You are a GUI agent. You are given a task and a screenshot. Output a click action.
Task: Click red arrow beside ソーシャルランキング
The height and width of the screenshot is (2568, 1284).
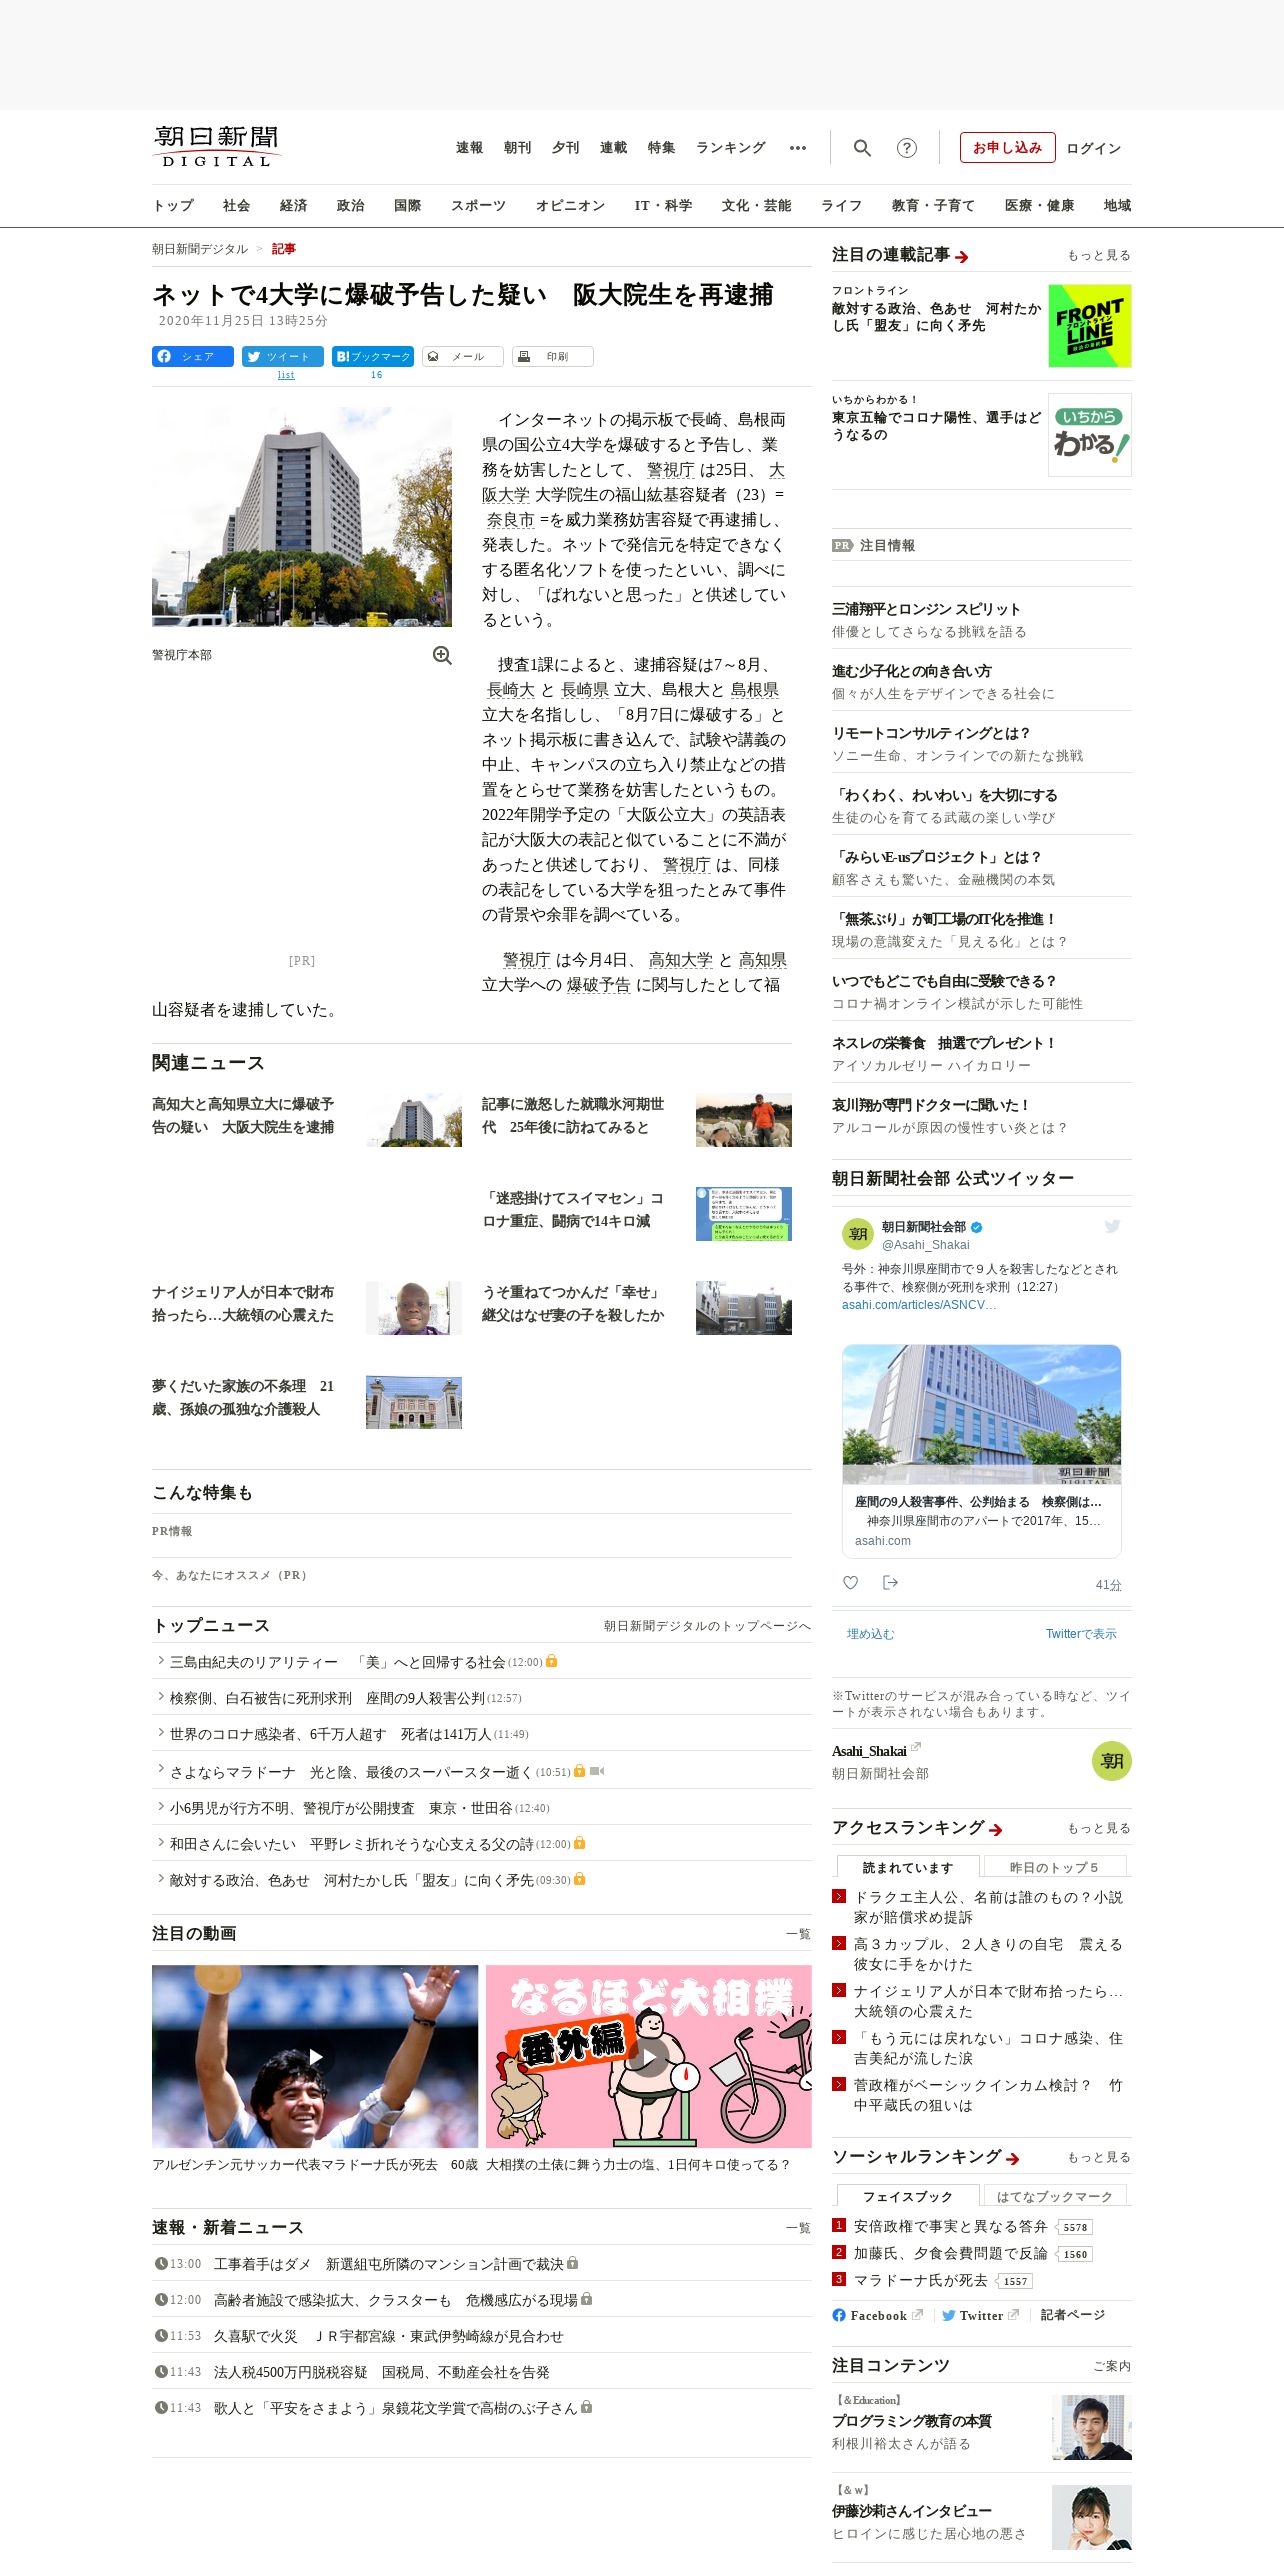[1013, 2159]
